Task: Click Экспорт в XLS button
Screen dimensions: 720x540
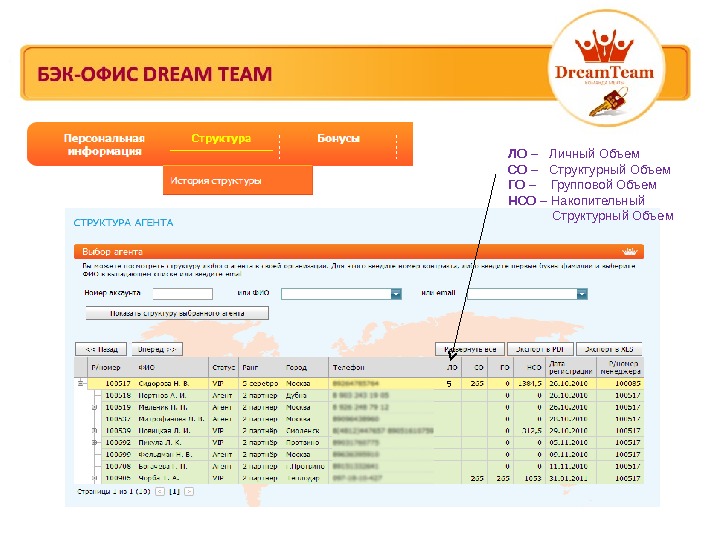Action: pos(609,349)
